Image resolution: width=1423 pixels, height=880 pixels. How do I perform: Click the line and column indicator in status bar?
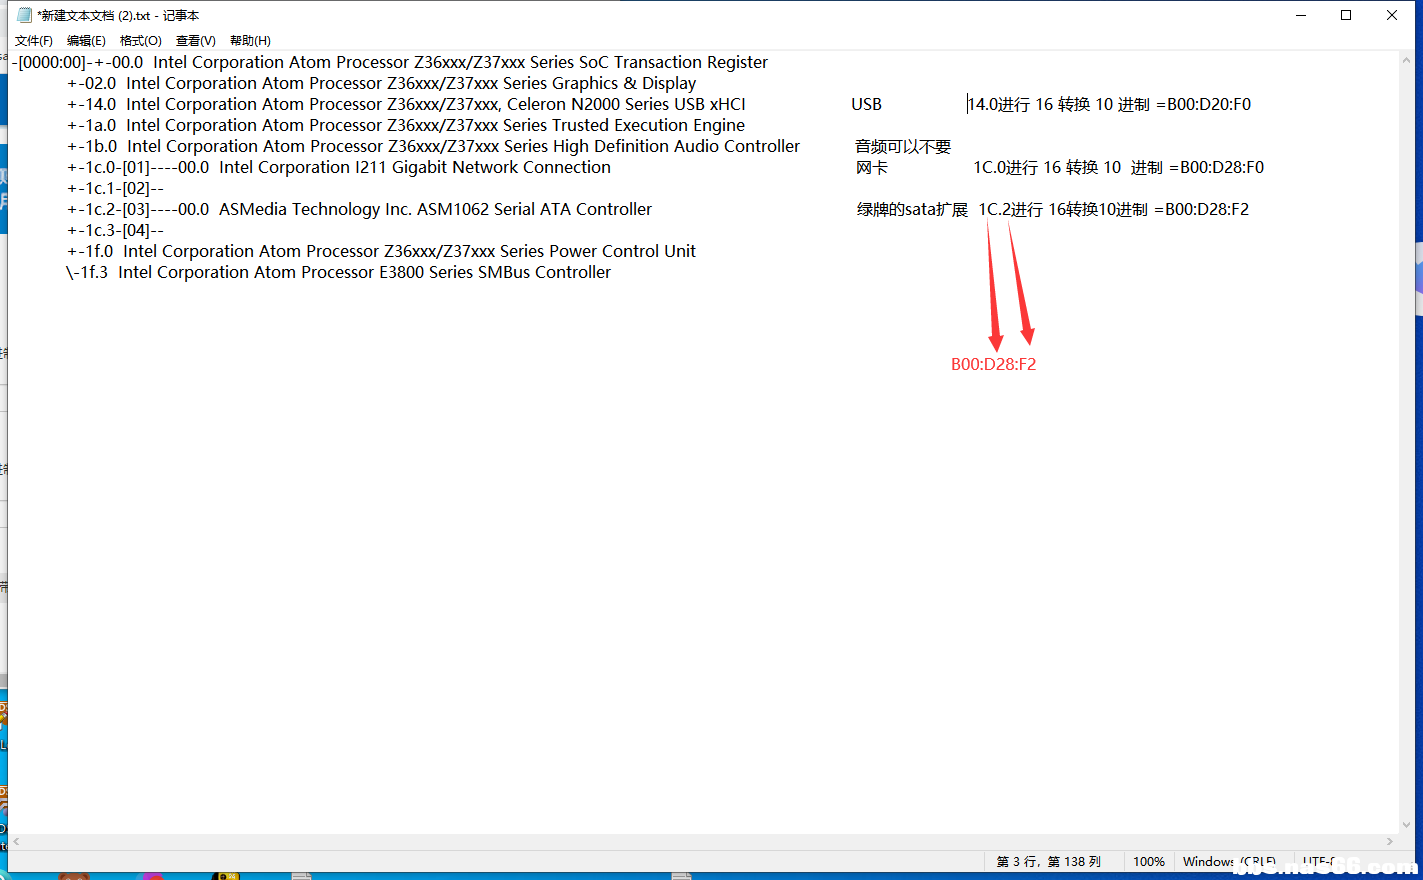coord(1048,862)
